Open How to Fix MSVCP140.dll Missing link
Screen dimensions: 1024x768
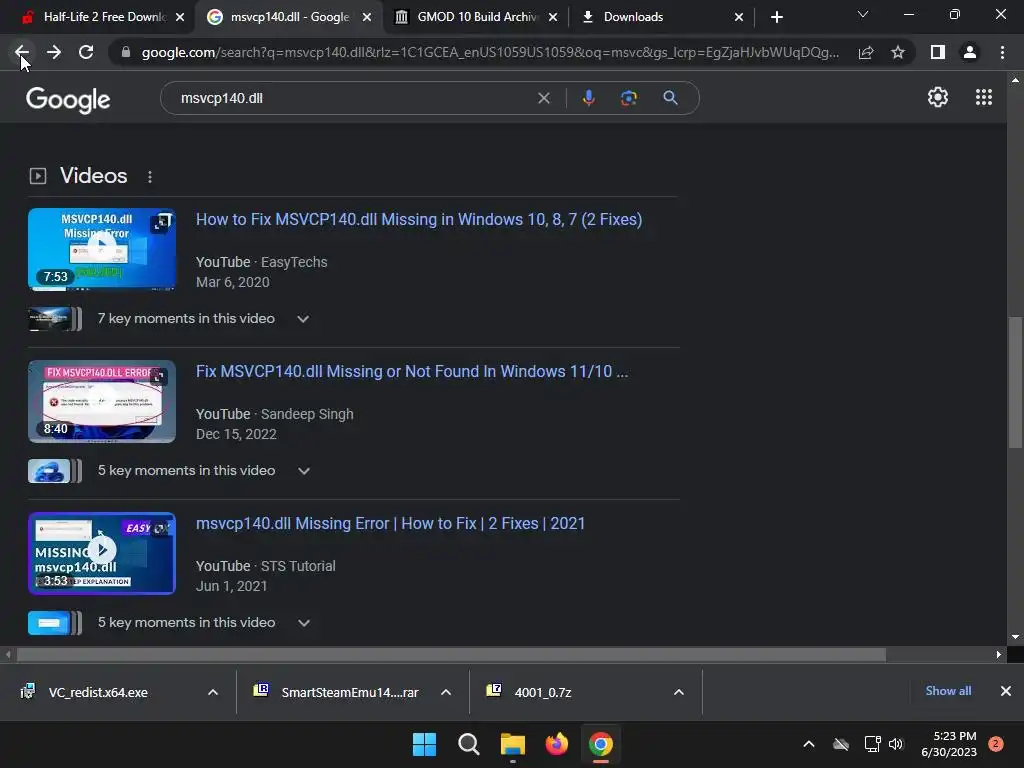coord(419,219)
